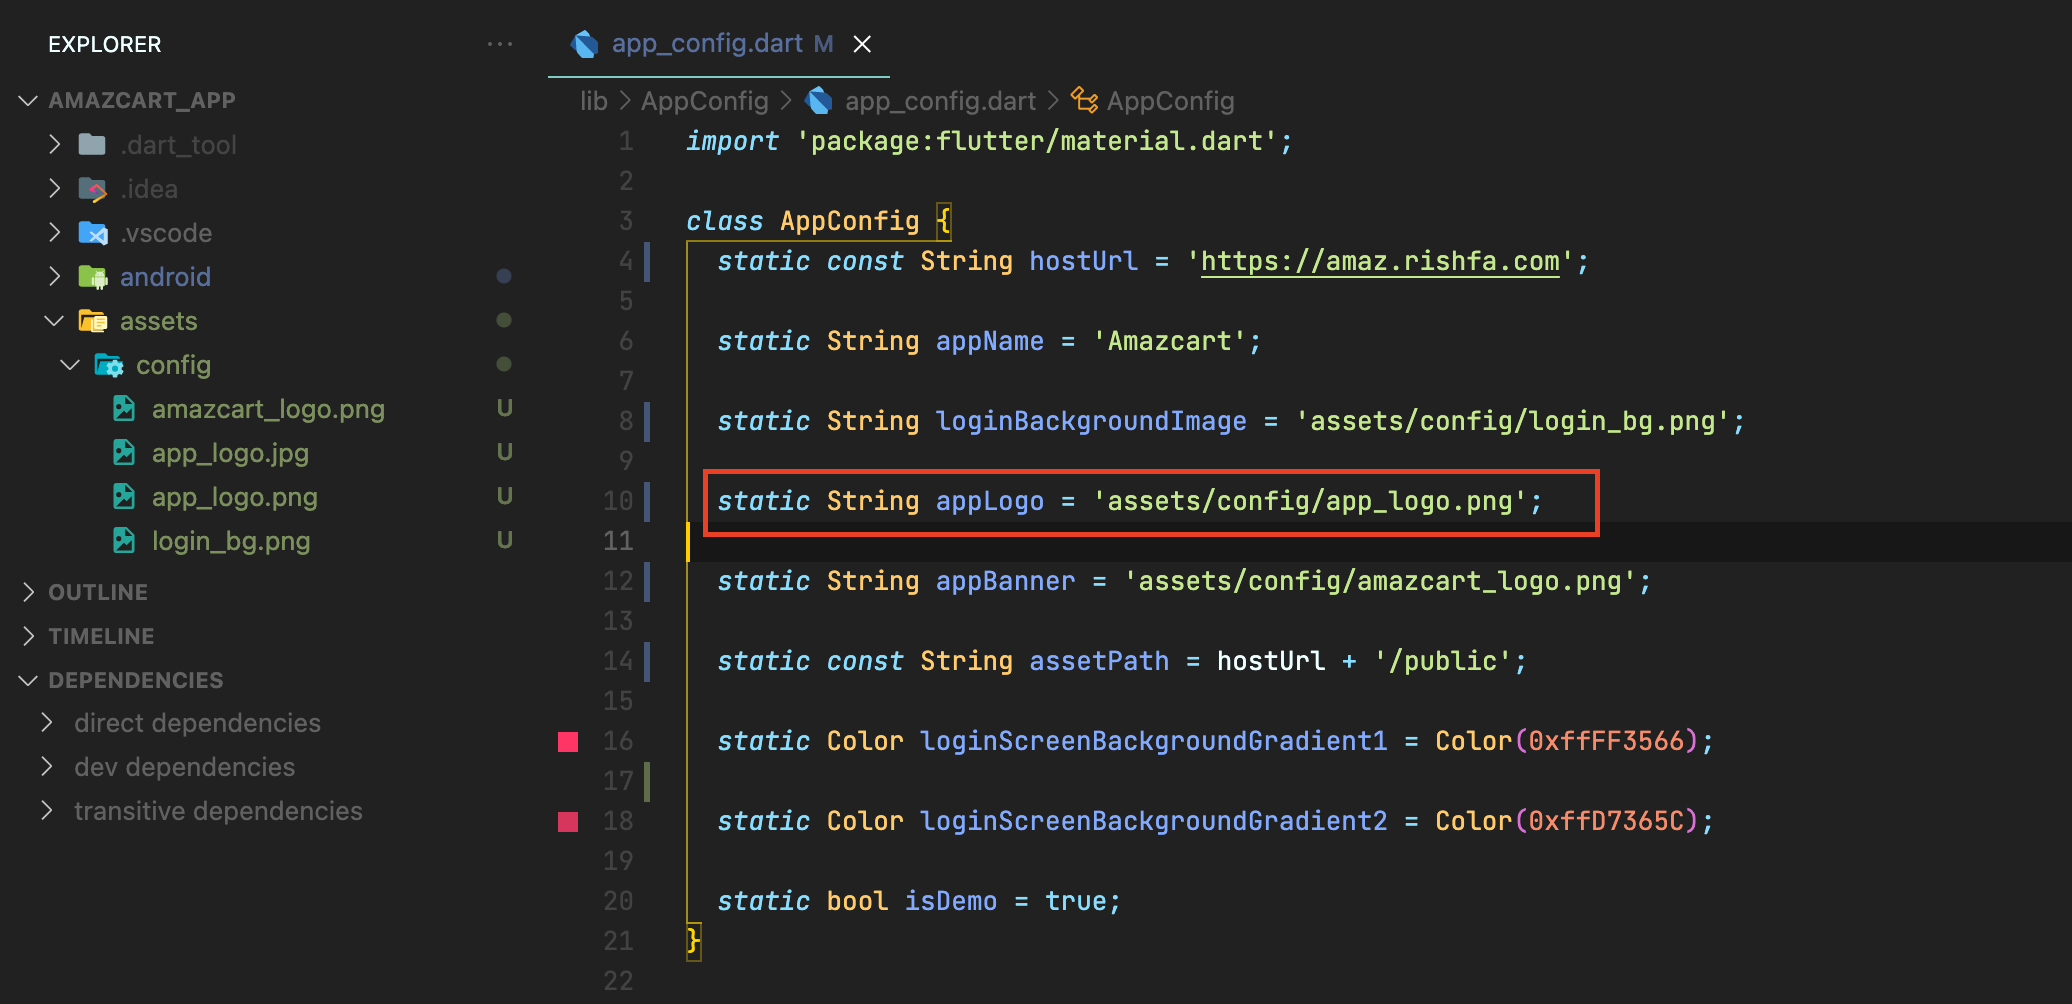Screen dimensions: 2072x1004
Task: Click the isDemo variable name
Action: [951, 901]
